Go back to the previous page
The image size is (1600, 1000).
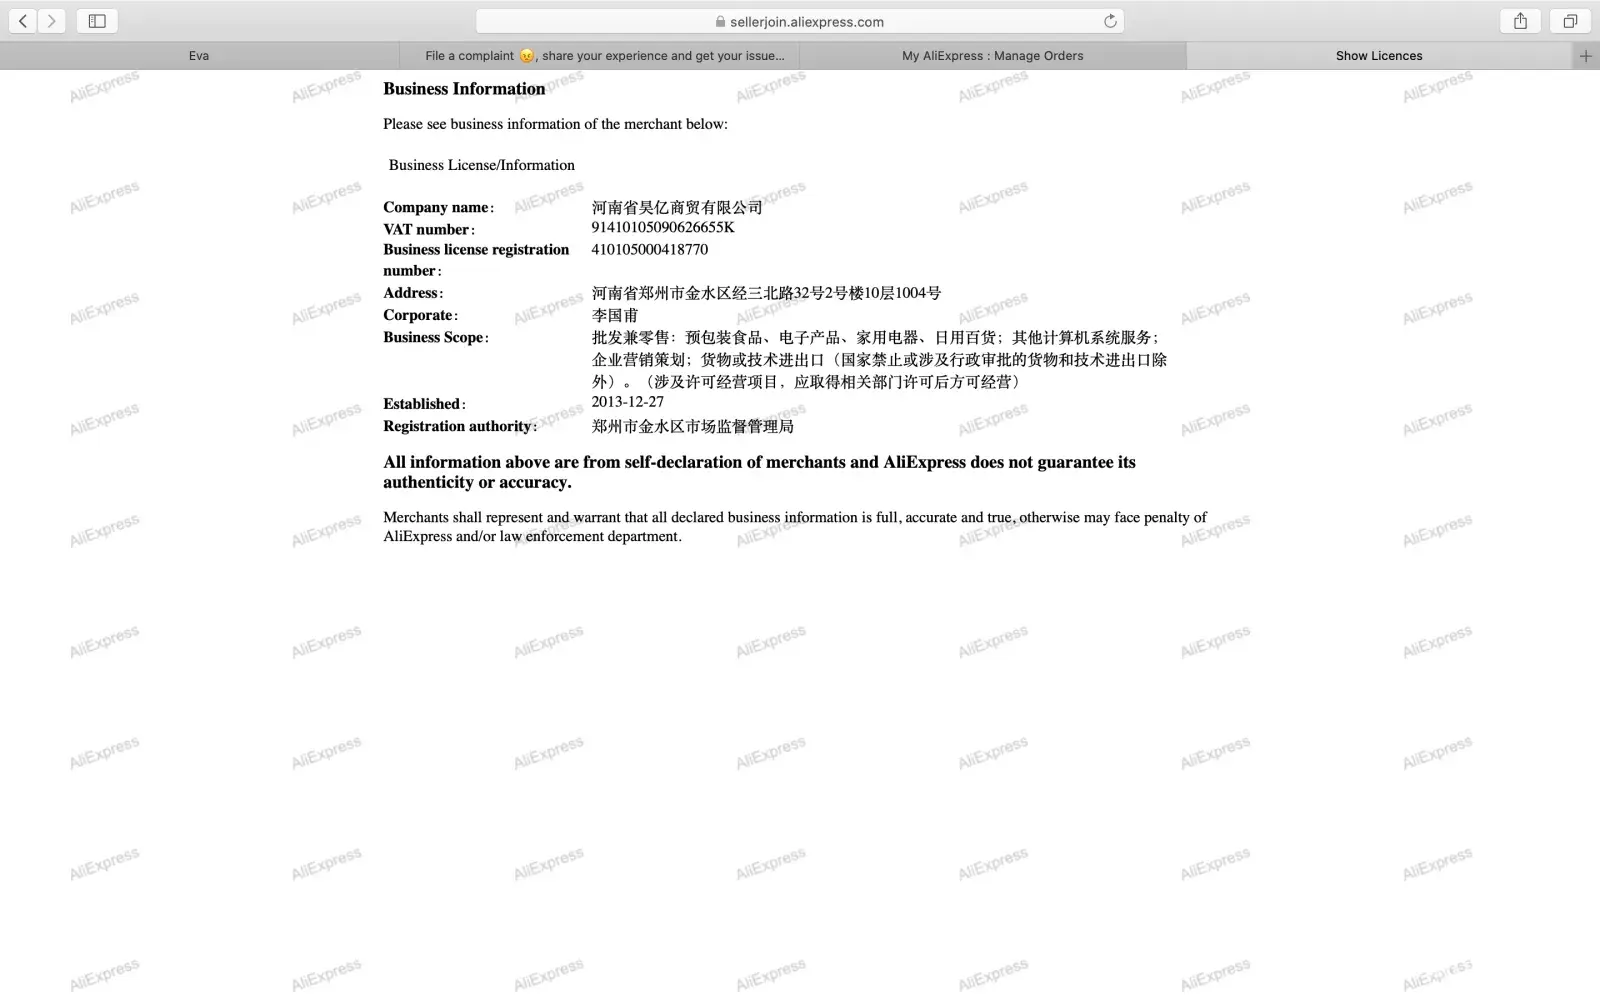pyautogui.click(x=23, y=21)
